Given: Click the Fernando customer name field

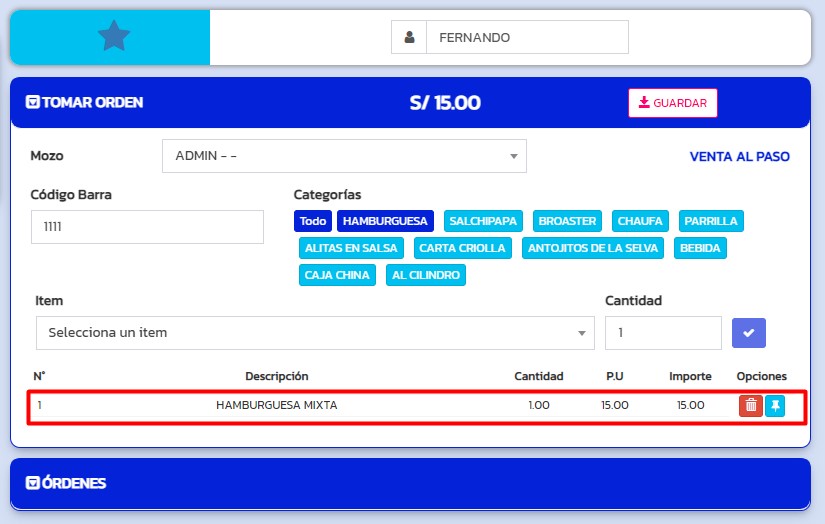Looking at the screenshot, I should (x=527, y=38).
